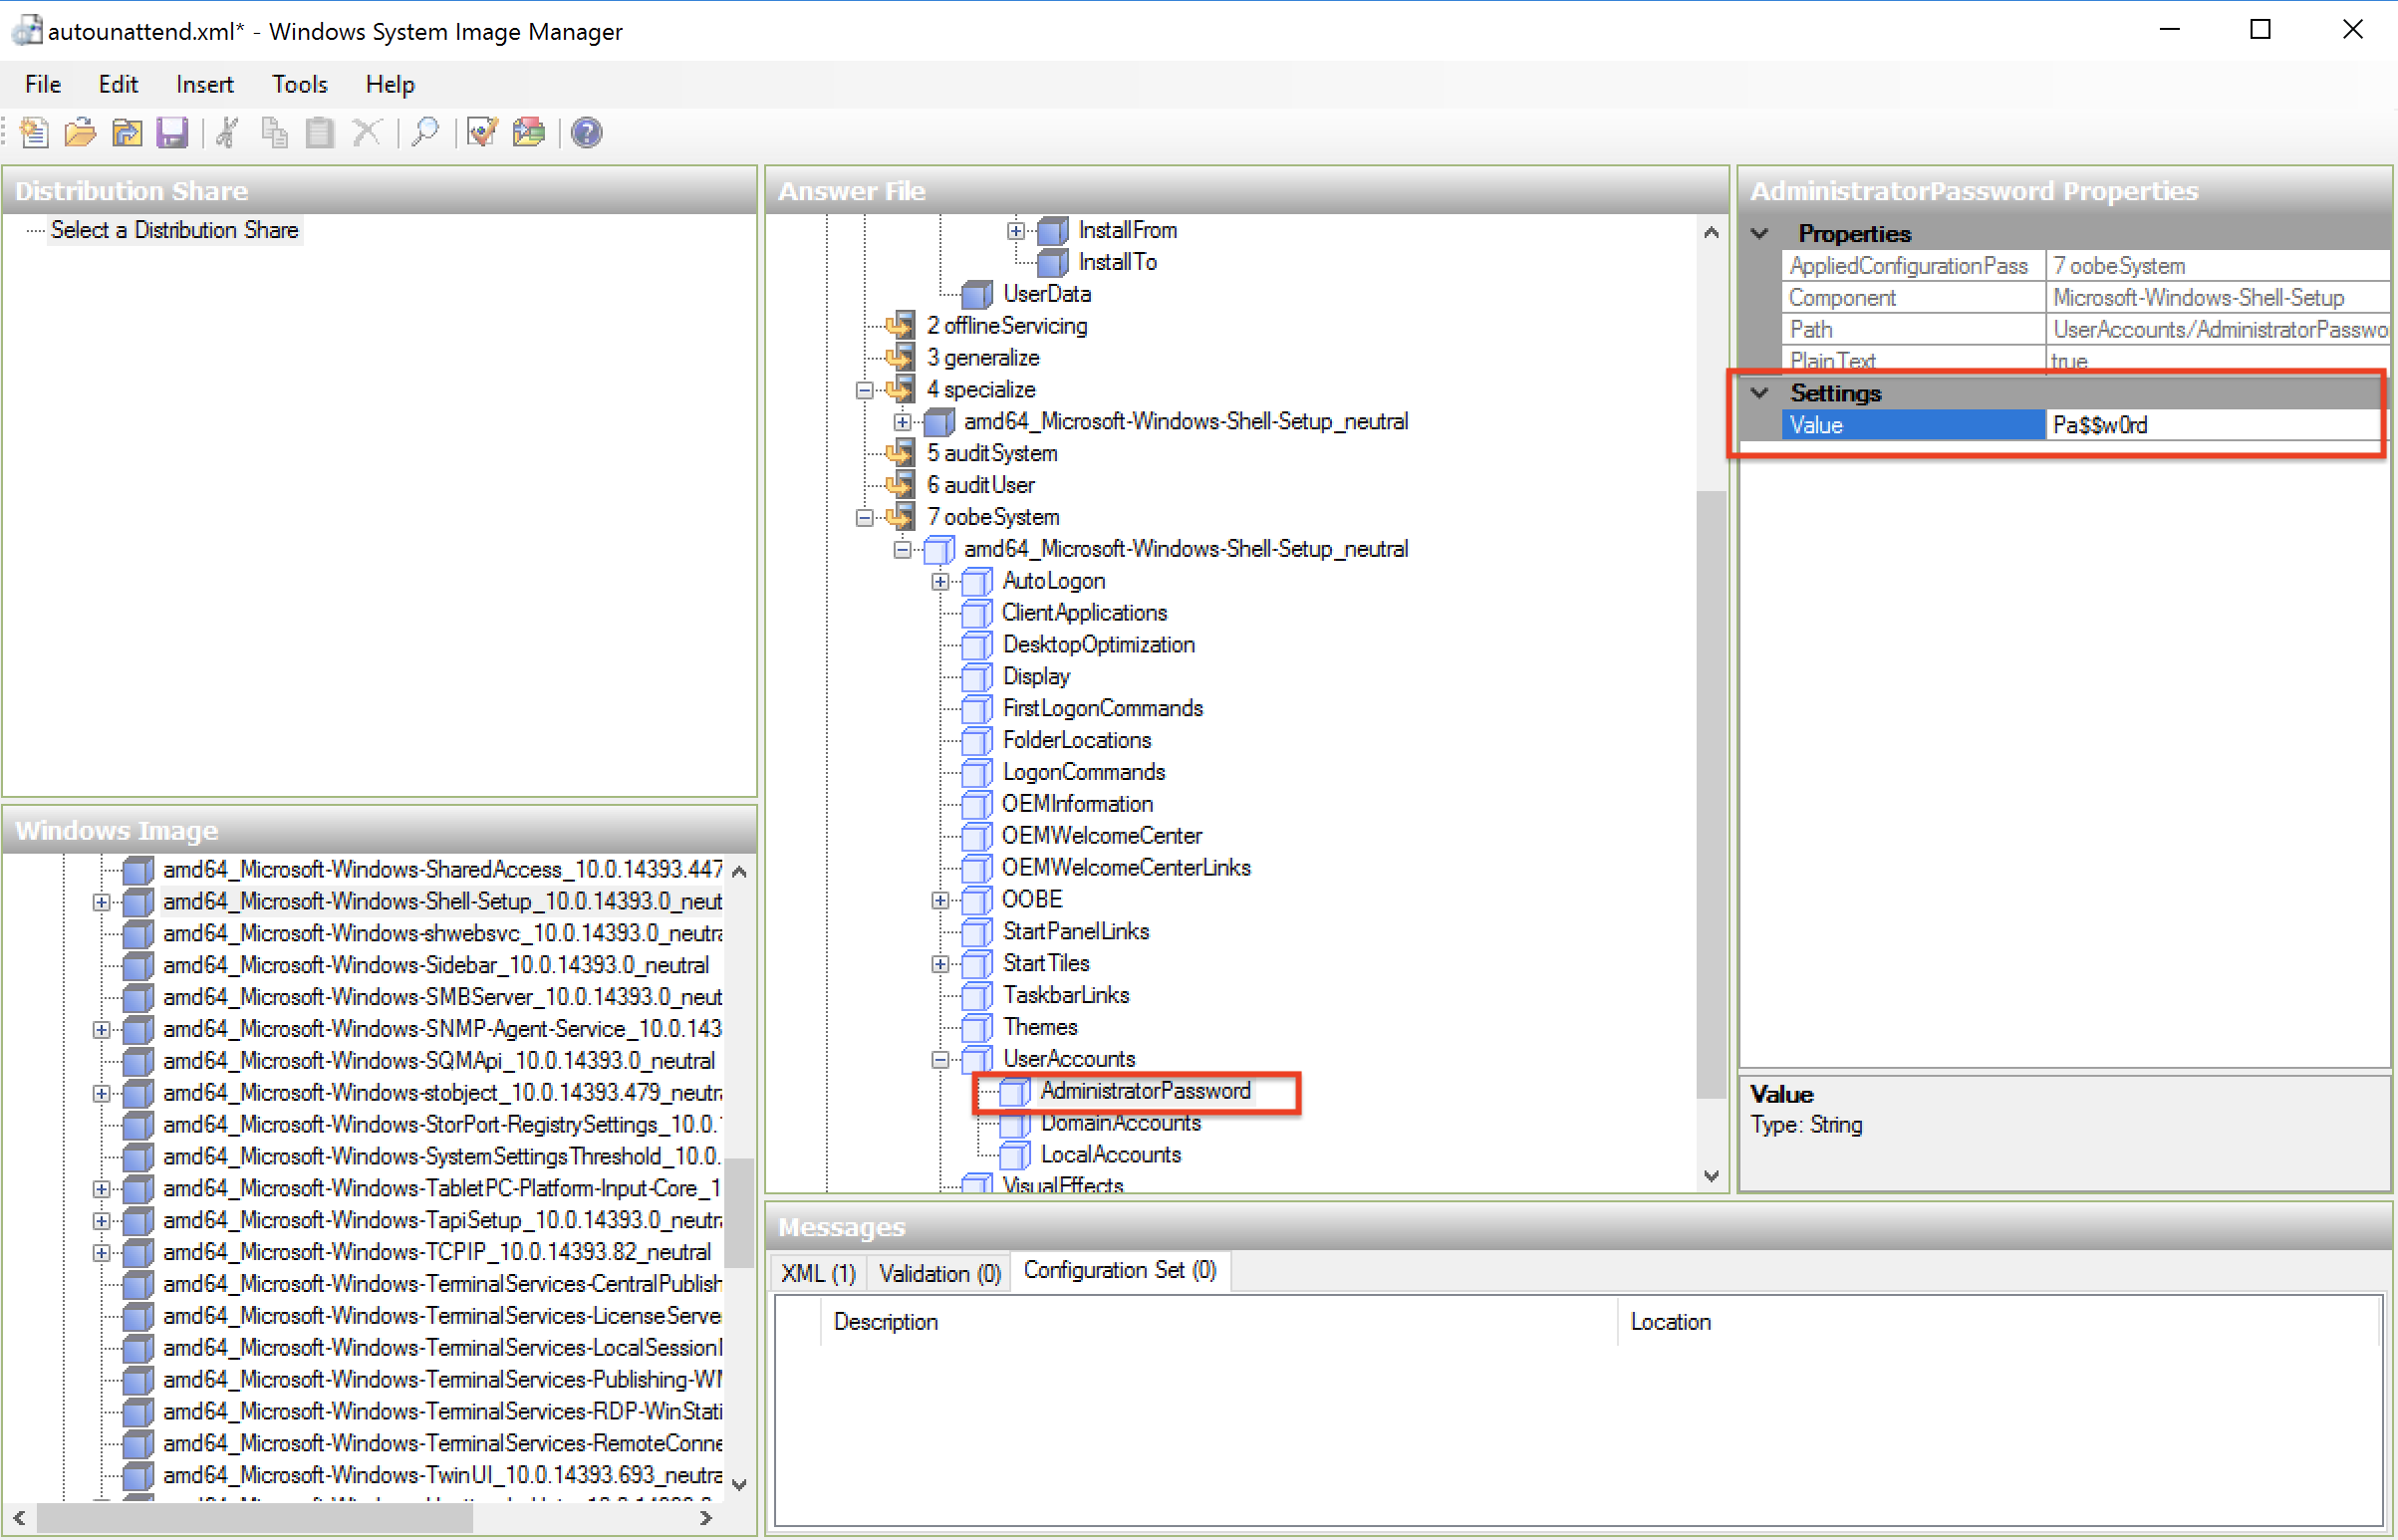Viewport: 2398px width, 1540px height.
Task: Save the autounattend.xml answer file
Action: [172, 132]
